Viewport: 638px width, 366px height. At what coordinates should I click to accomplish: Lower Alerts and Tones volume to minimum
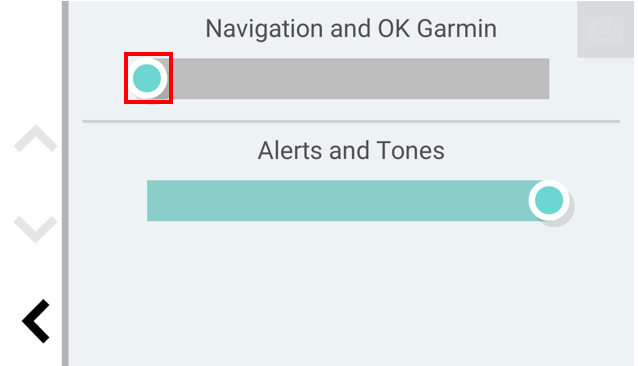click(148, 200)
